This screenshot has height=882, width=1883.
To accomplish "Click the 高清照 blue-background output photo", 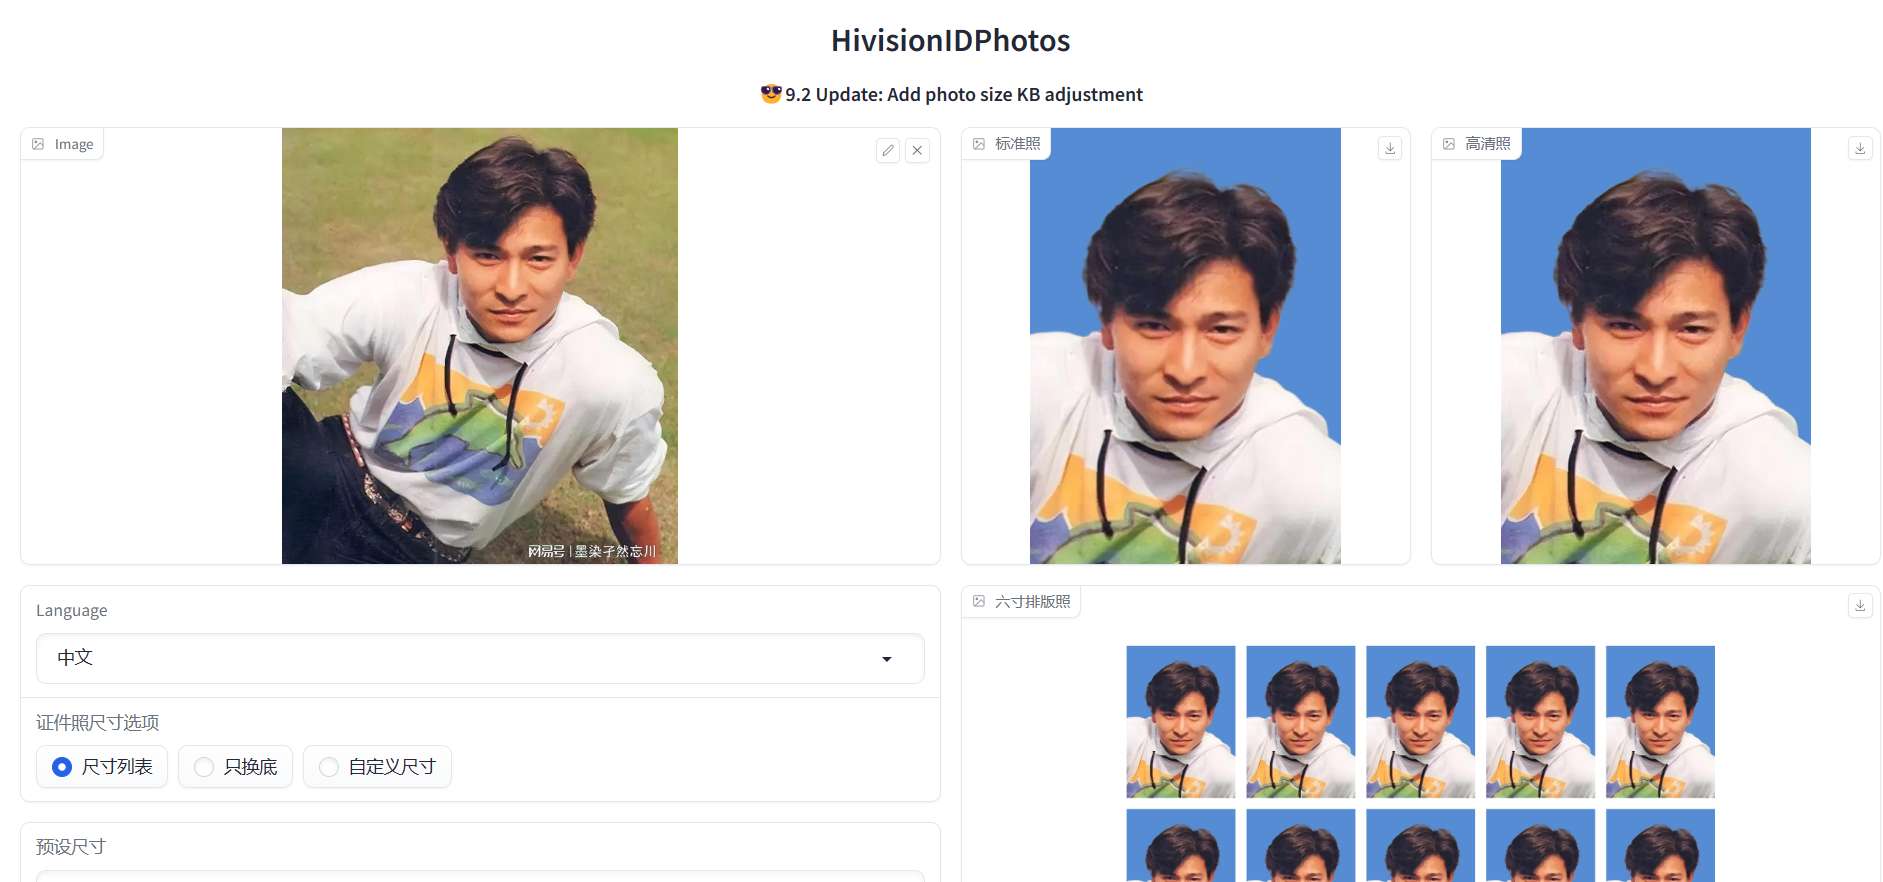I will point(1656,346).
